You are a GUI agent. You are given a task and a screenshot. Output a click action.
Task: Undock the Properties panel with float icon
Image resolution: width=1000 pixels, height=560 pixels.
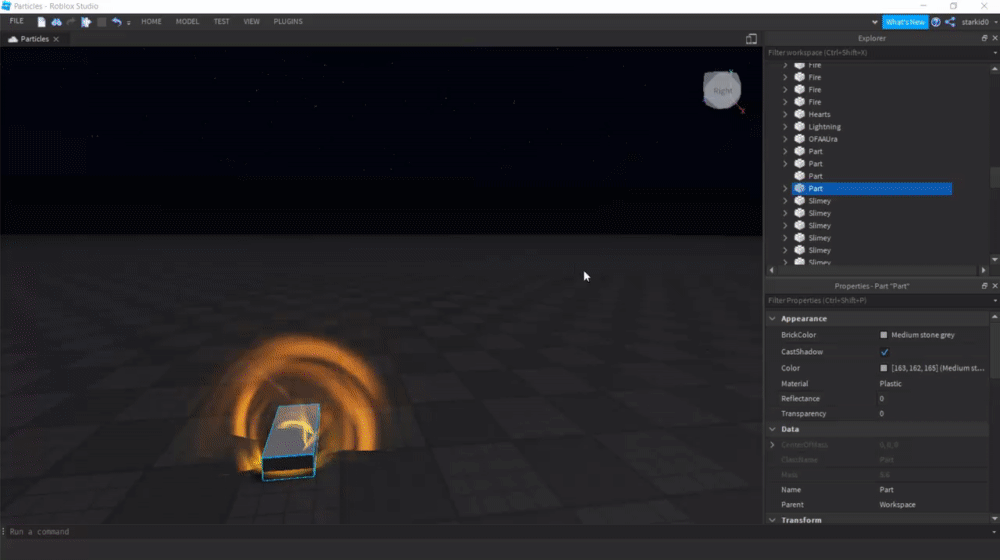pyautogui.click(x=984, y=286)
